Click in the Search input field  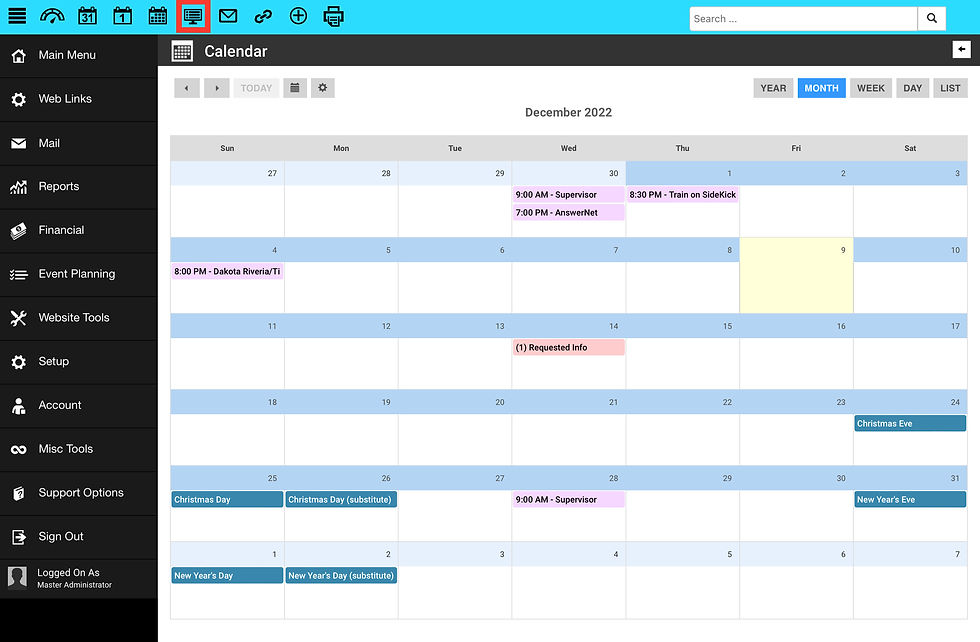(x=803, y=18)
